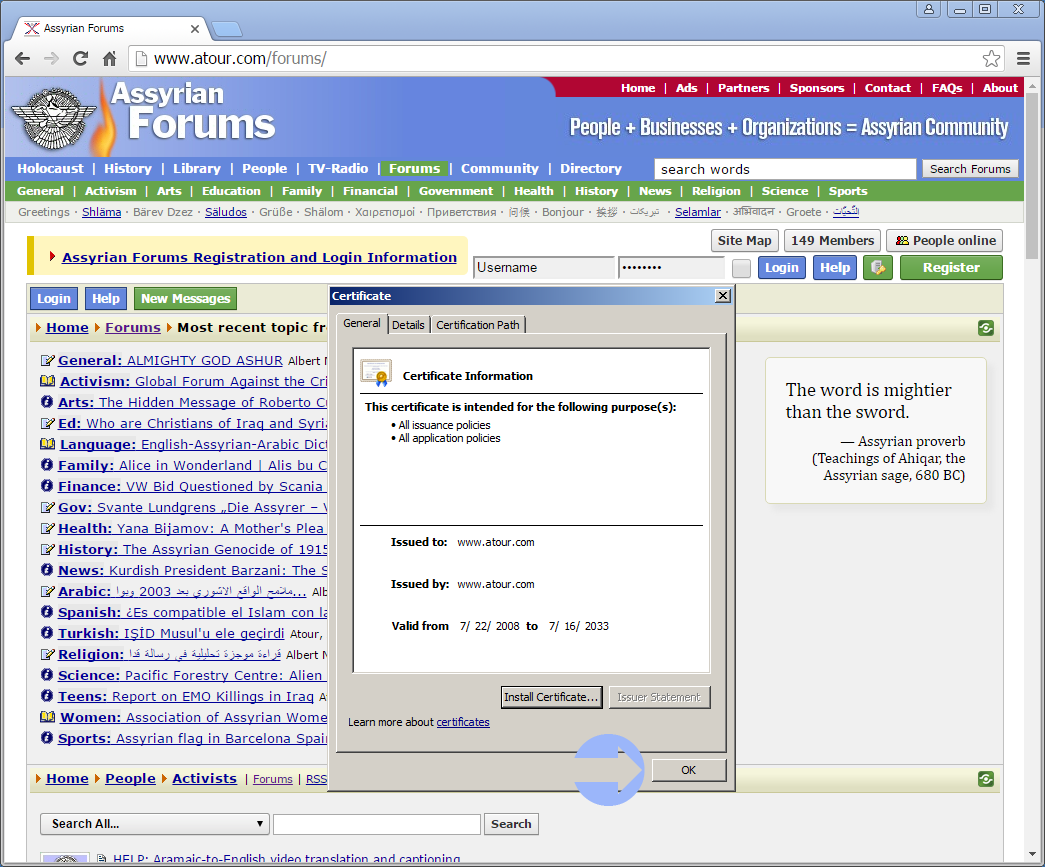Click the Chrome user profile icon
1045x867 pixels.
pos(928,9)
